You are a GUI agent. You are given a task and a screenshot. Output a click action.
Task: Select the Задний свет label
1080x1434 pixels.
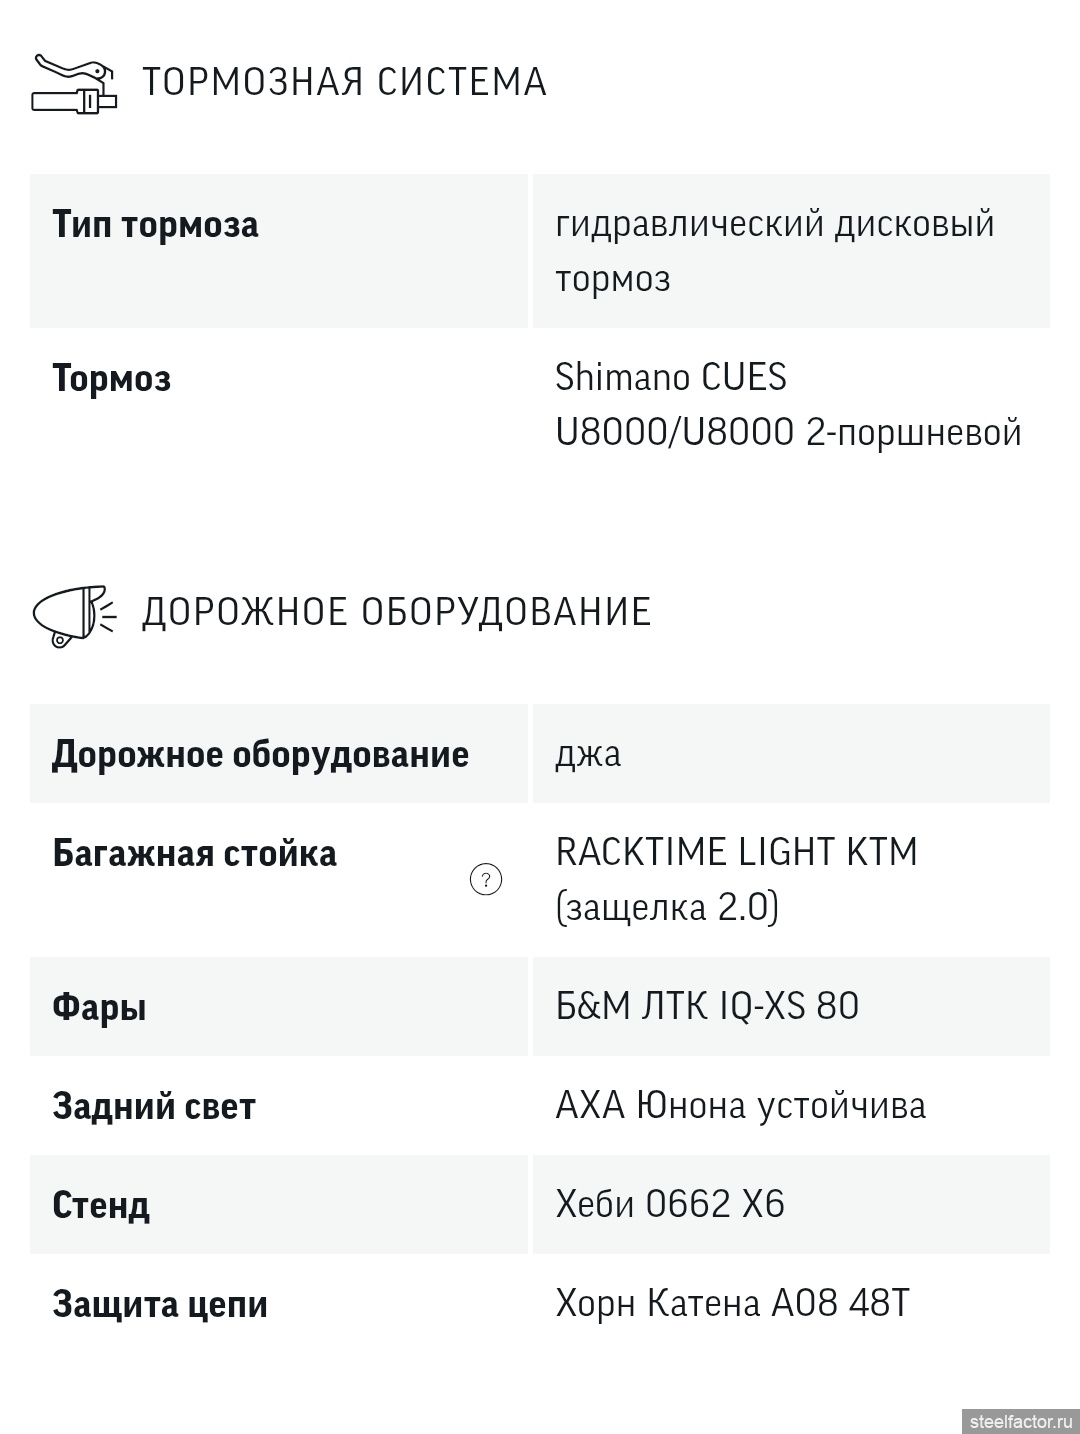click(154, 1106)
